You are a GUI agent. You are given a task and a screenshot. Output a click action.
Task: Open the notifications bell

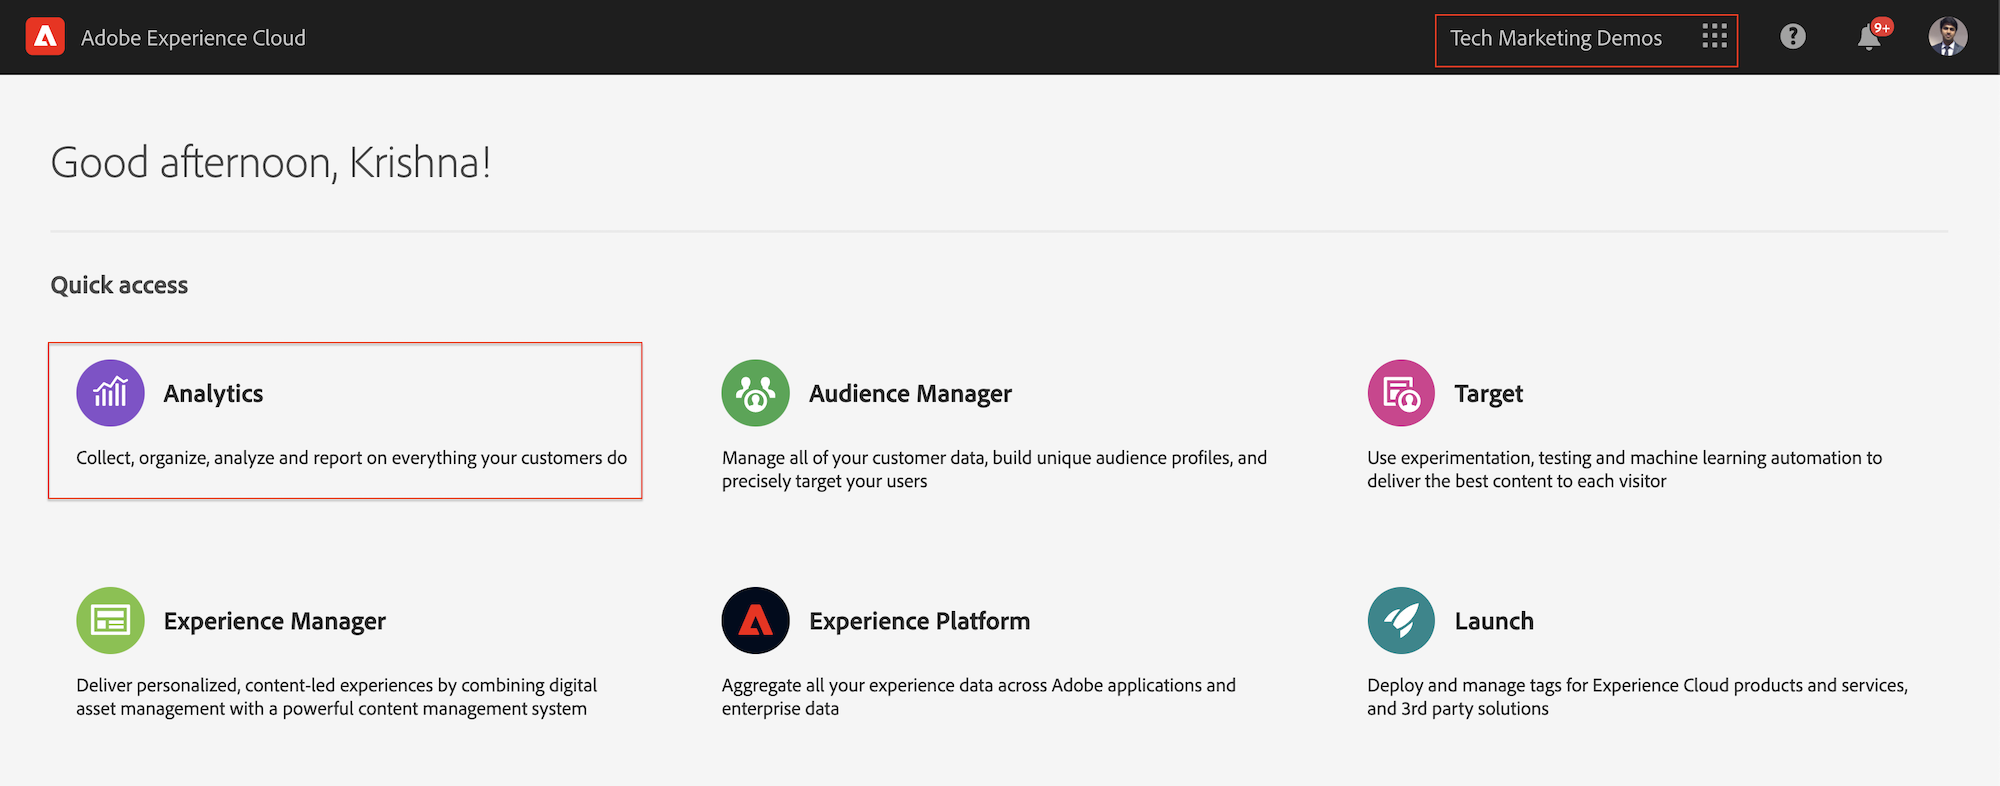(x=1868, y=38)
